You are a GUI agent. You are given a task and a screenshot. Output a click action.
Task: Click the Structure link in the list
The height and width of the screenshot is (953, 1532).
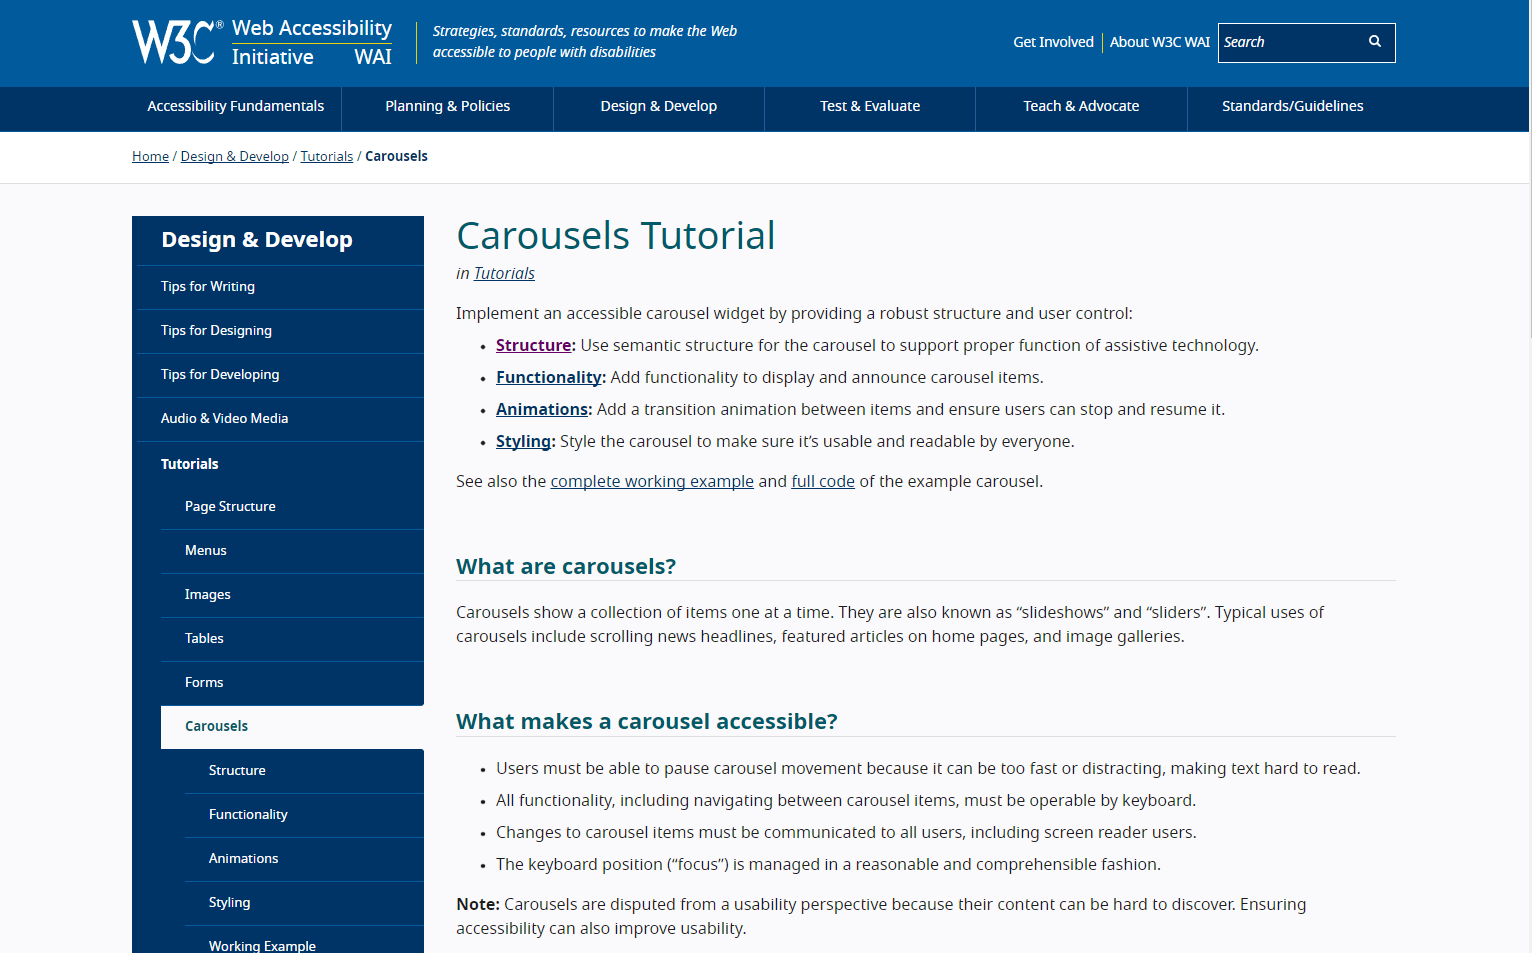coord(534,345)
